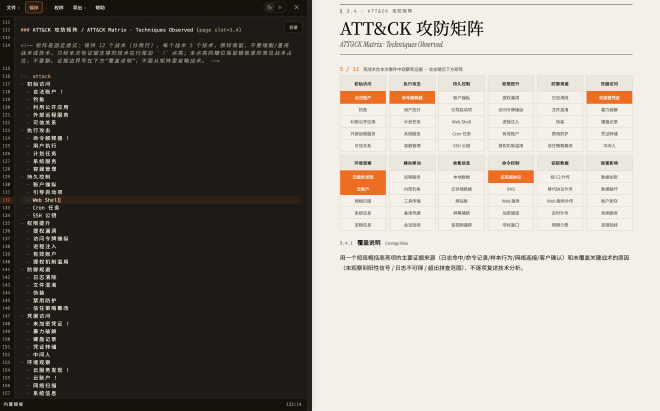Click the 目录 button at the editor's top right
Image resolution: width=660 pixels, height=411 pixels.
(x=293, y=27)
